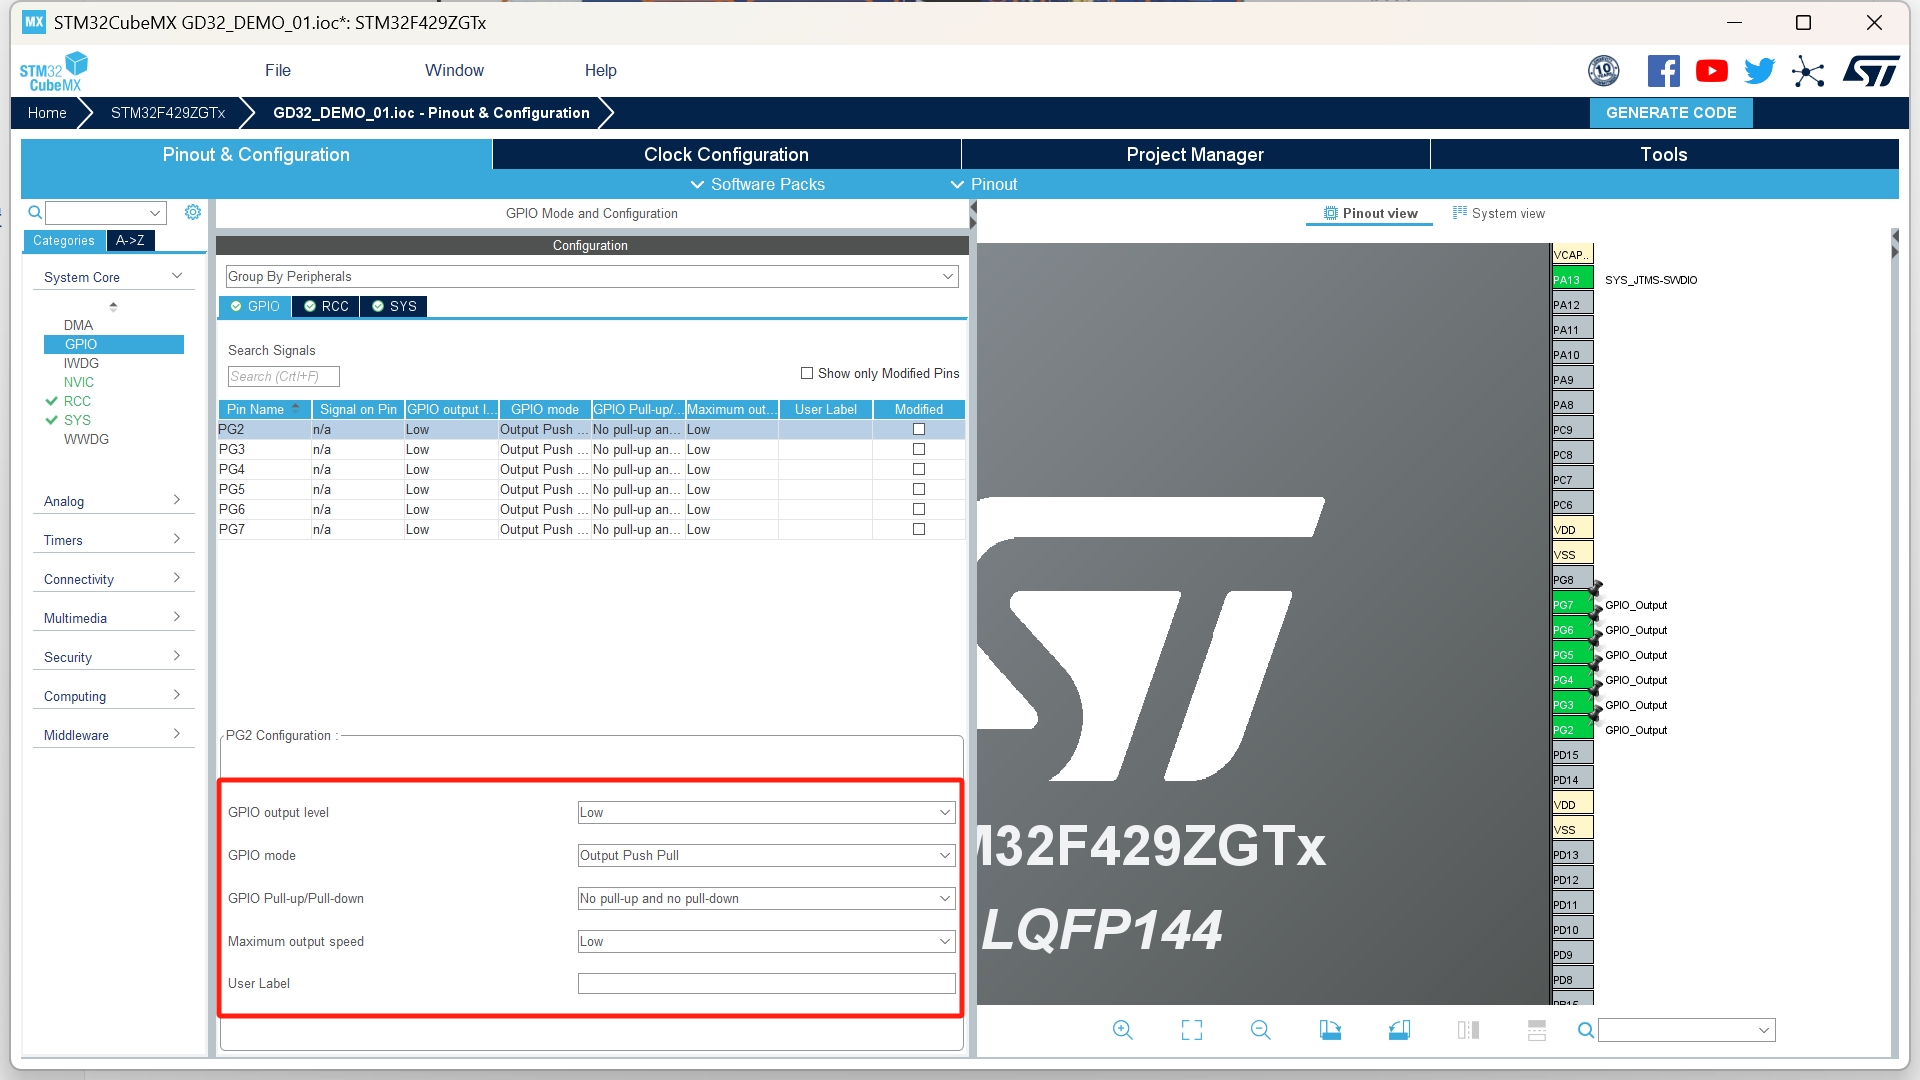The image size is (1920, 1080).
Task: Toggle the Modified checkbox for PG3
Action: click(919, 449)
